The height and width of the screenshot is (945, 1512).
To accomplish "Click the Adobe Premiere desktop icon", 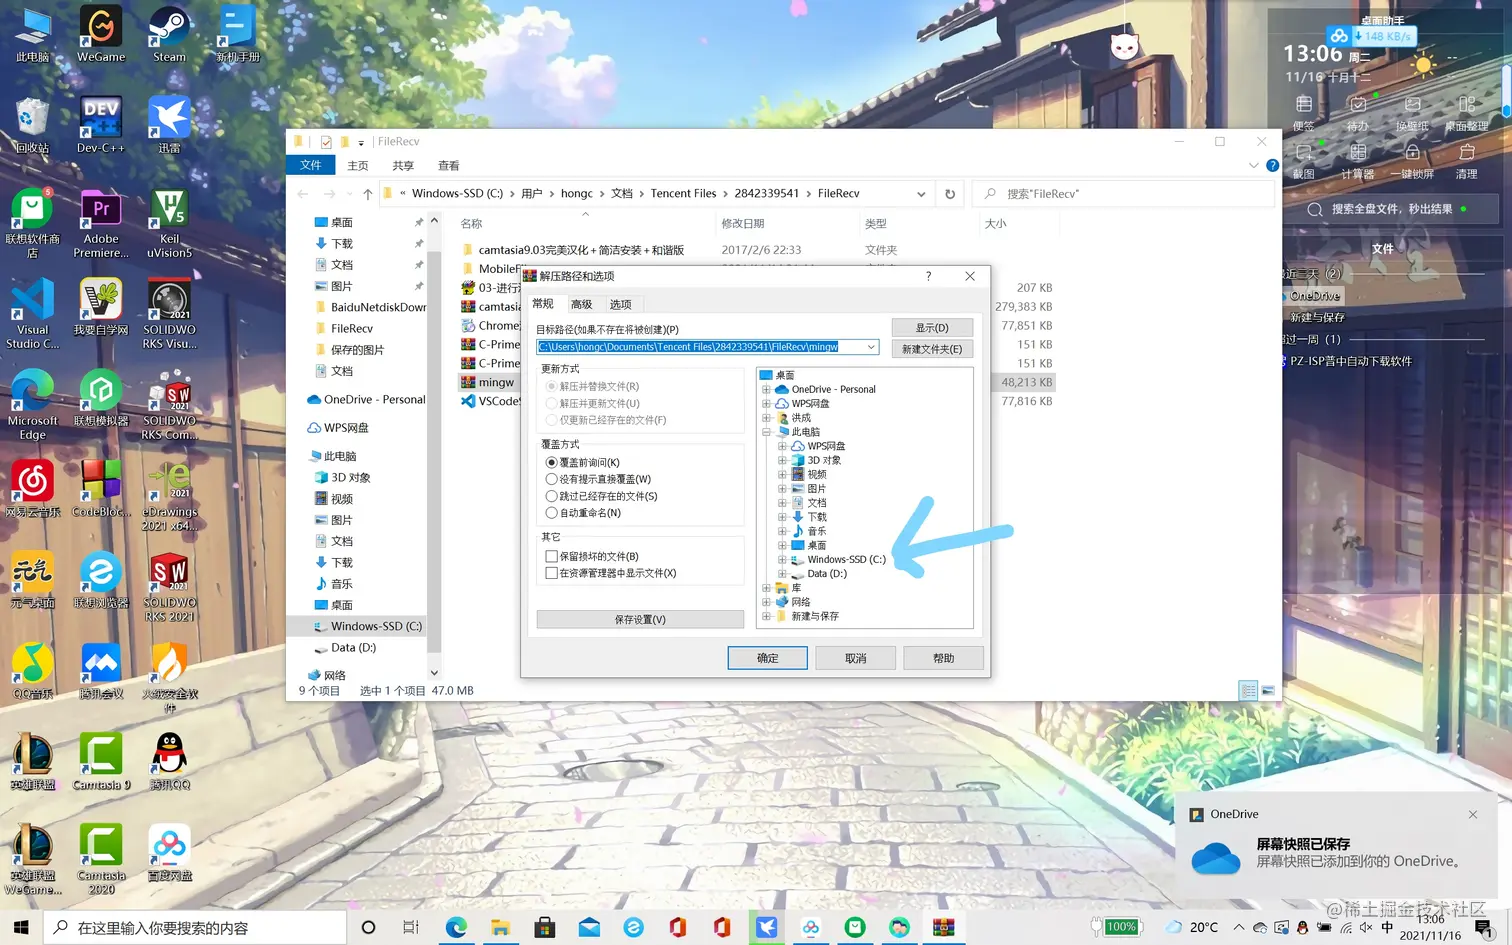I will click(101, 223).
